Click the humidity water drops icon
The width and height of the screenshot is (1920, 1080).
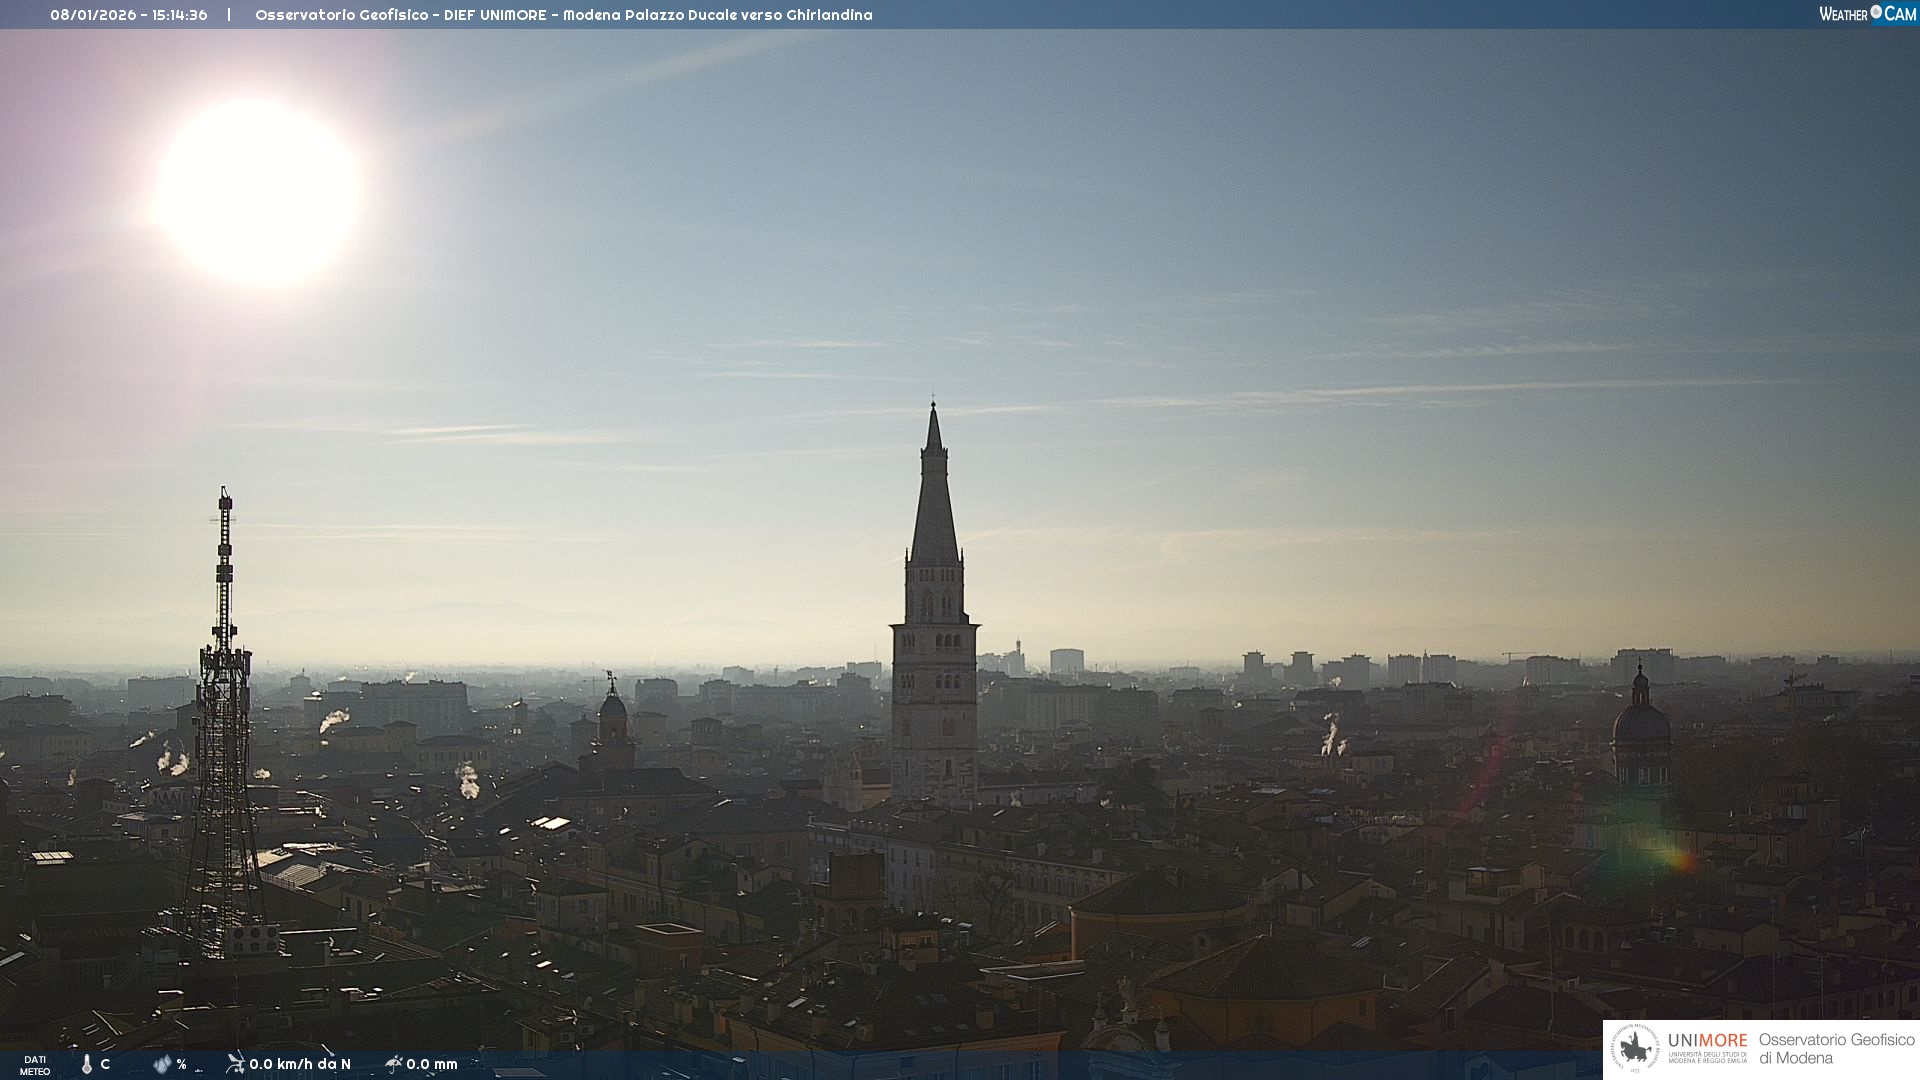pos(162,1065)
